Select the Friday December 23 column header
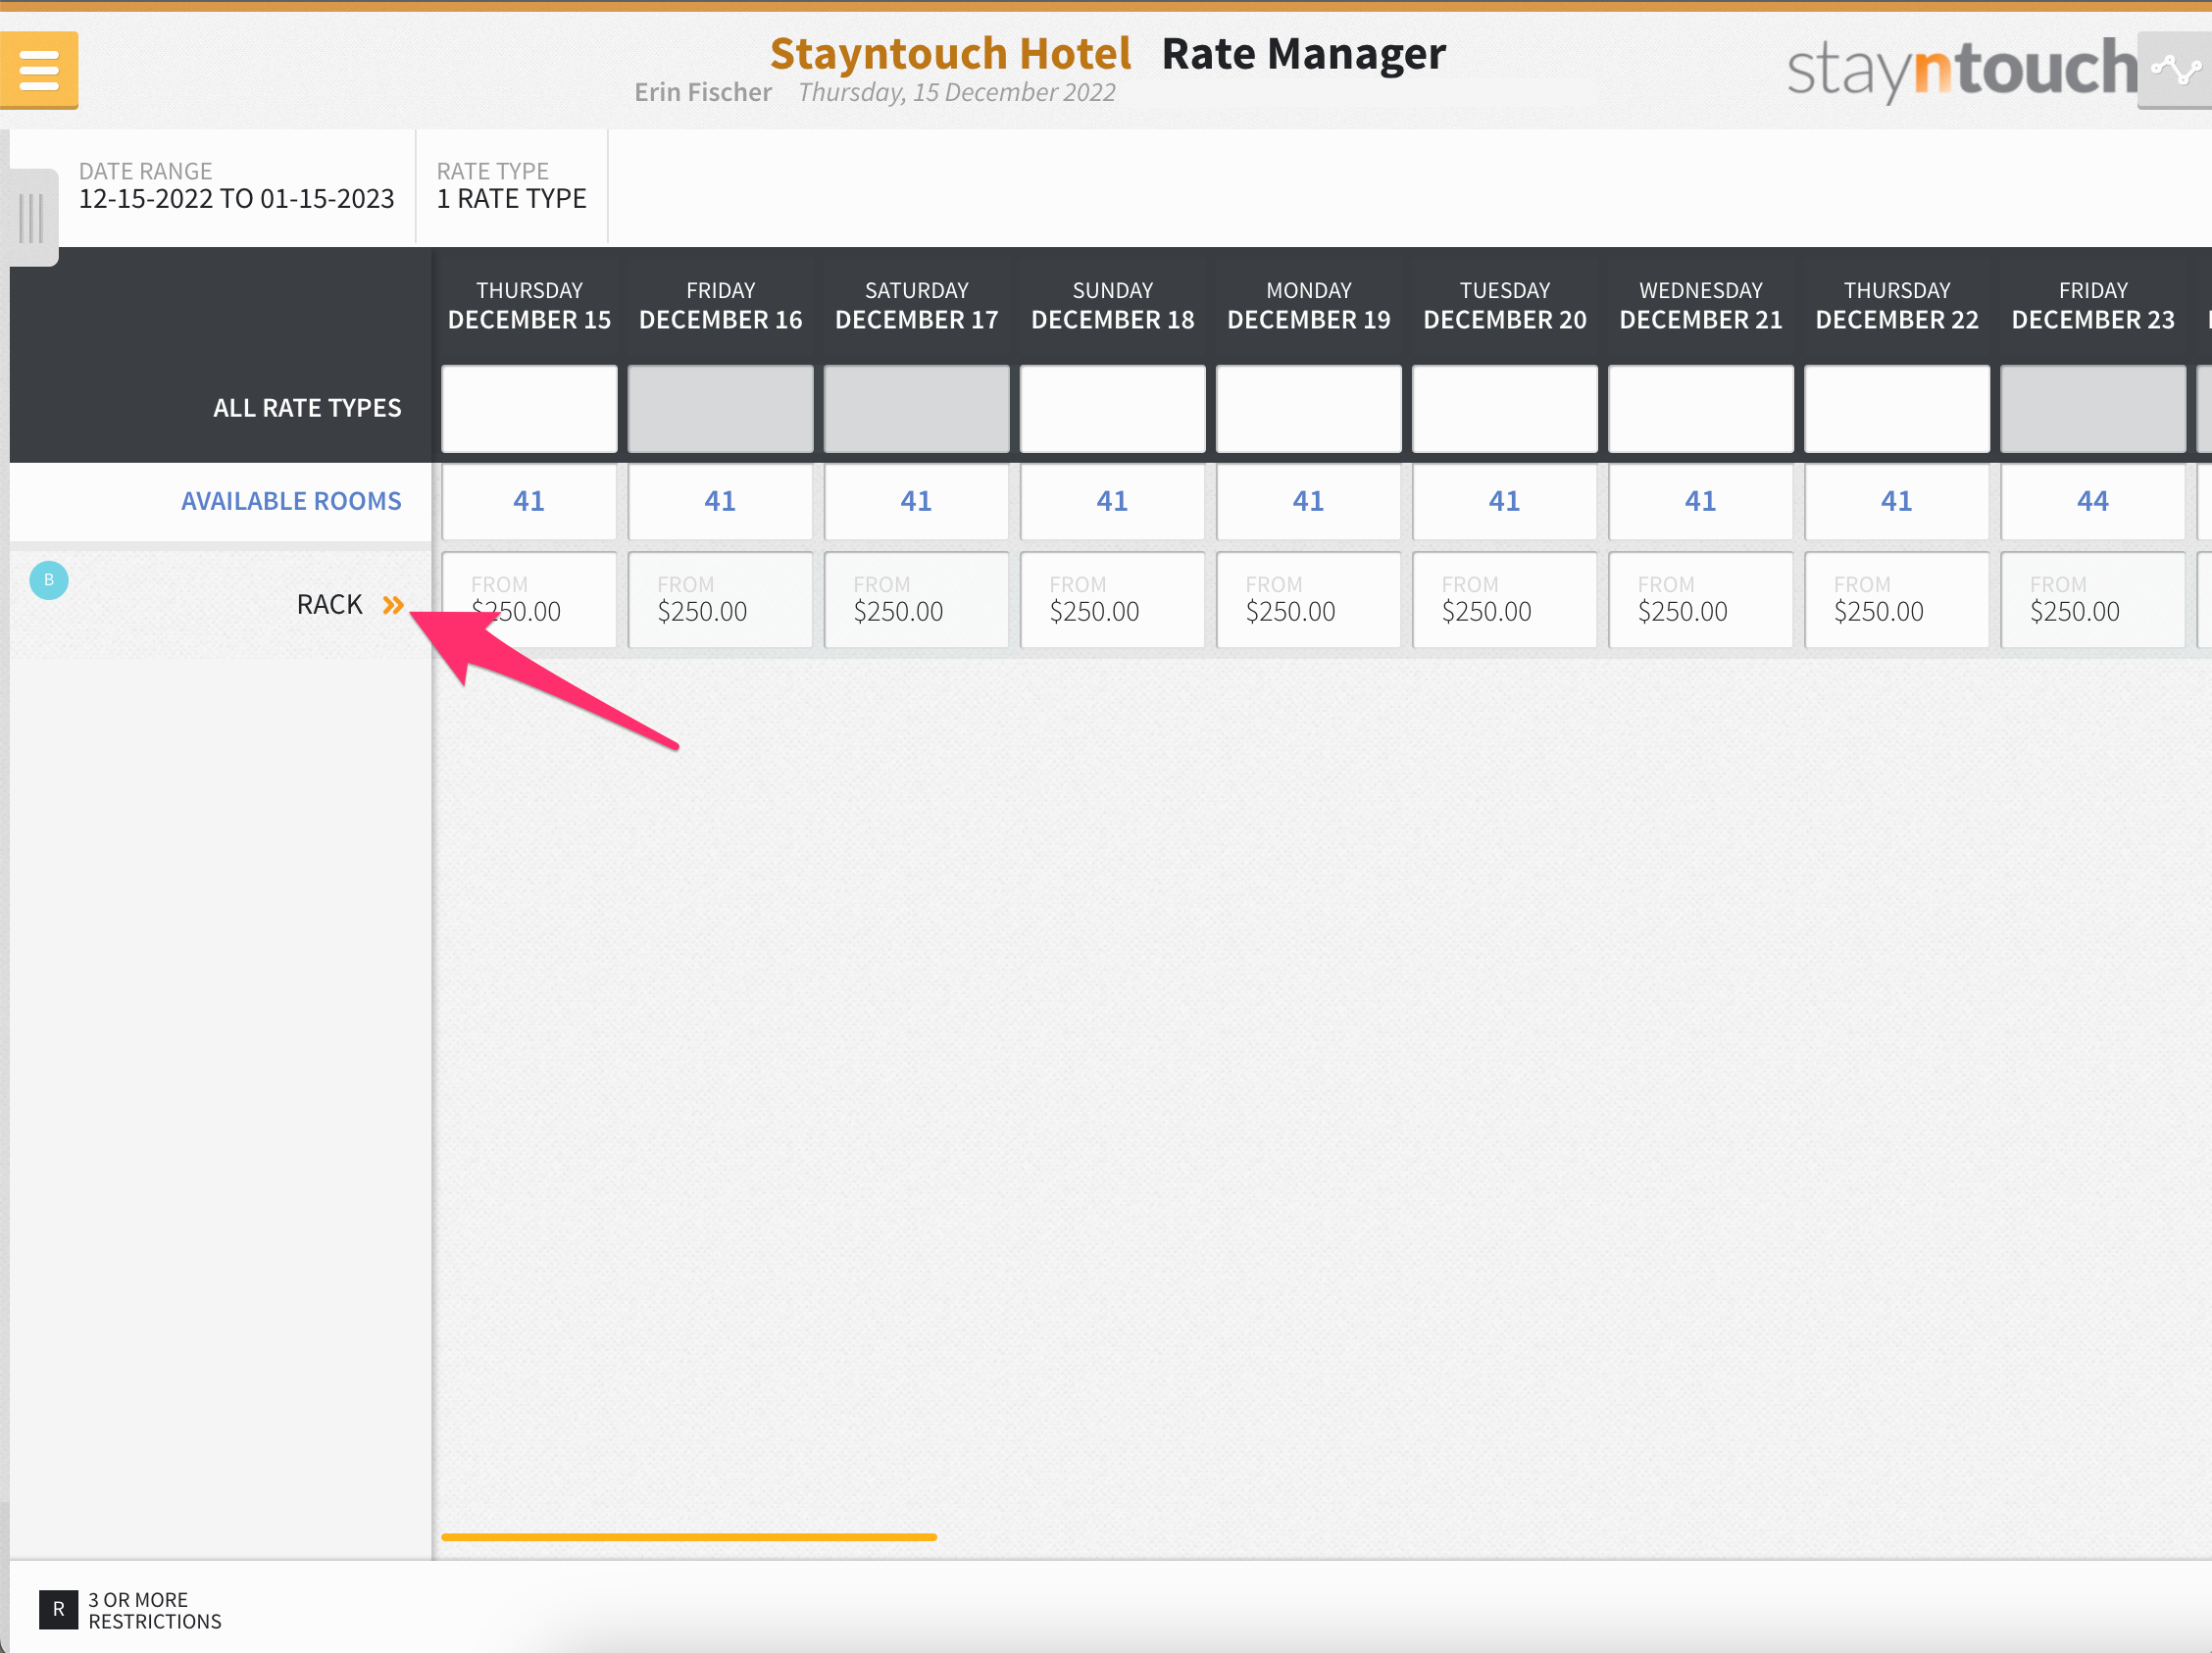Screen dimensions: 2212x1653 (2092, 306)
